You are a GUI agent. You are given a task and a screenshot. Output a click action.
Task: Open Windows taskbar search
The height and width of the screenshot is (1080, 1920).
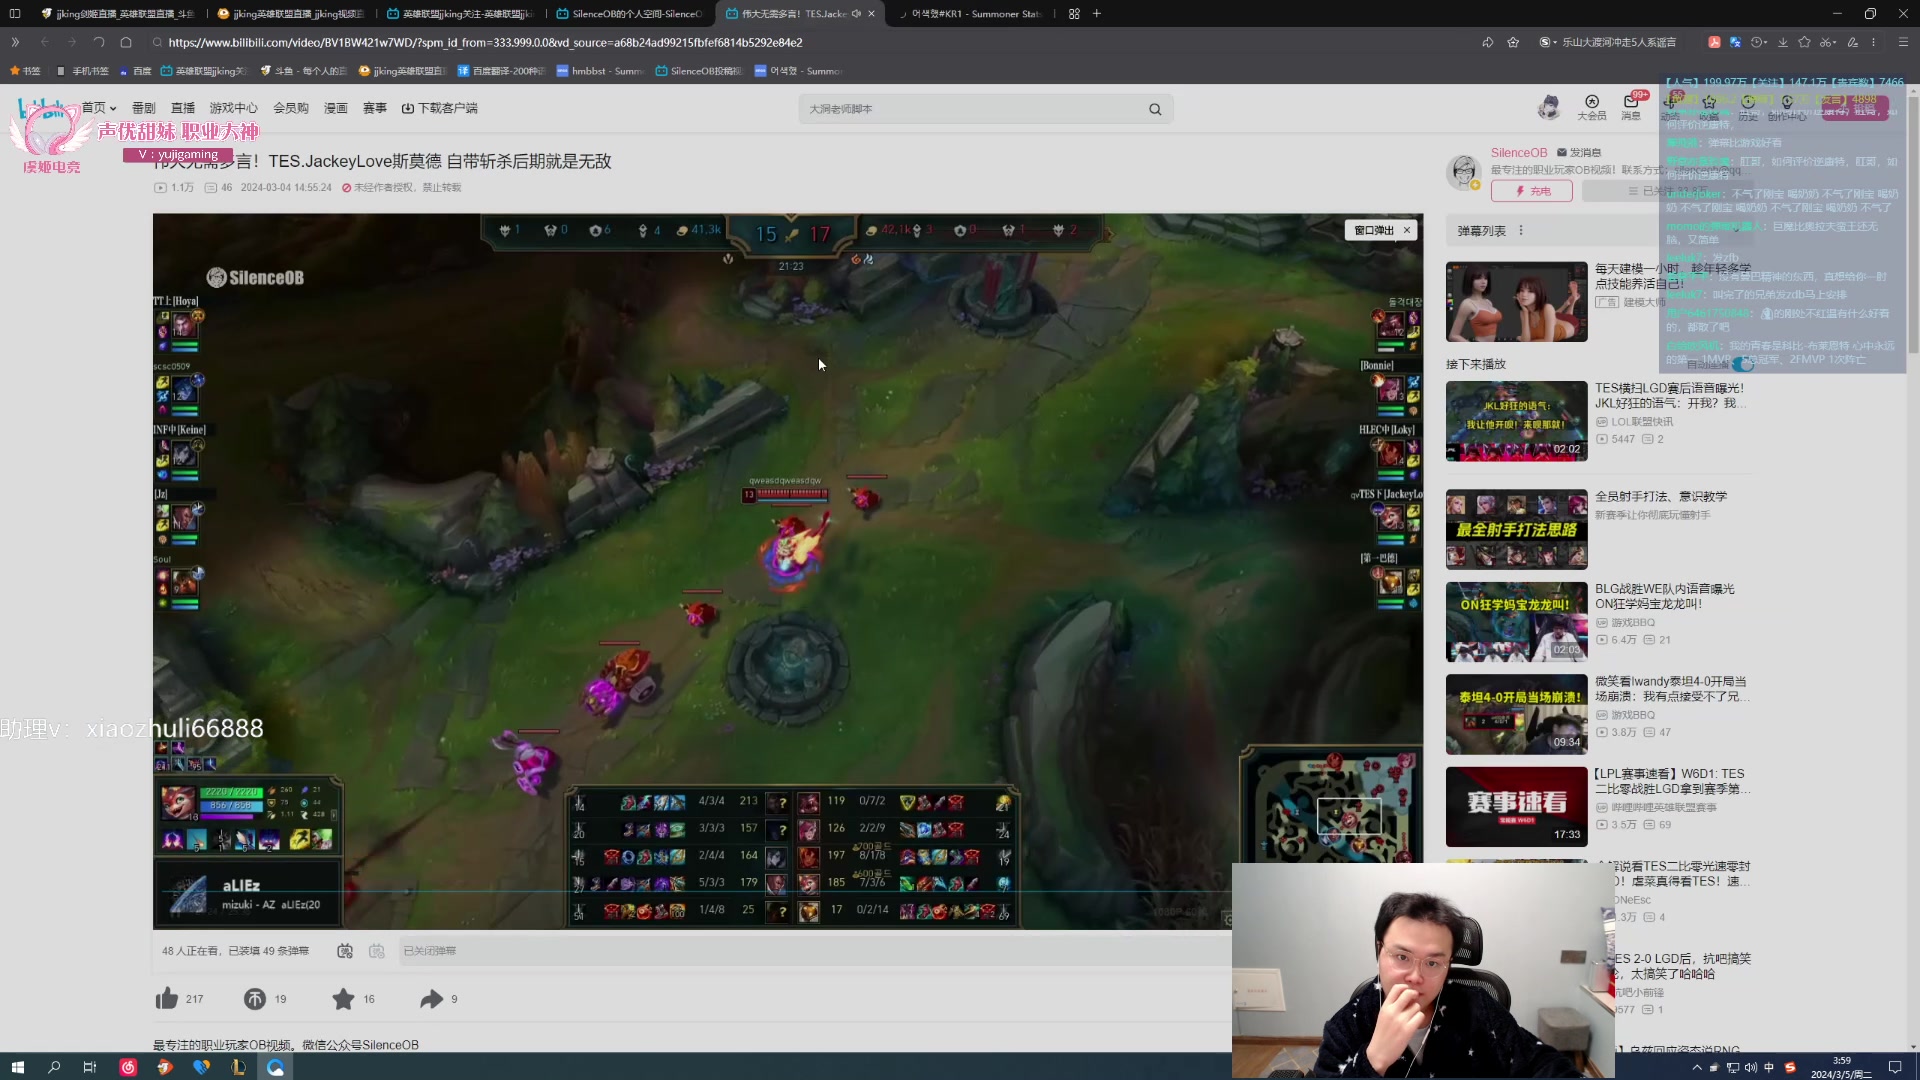pyautogui.click(x=54, y=1067)
